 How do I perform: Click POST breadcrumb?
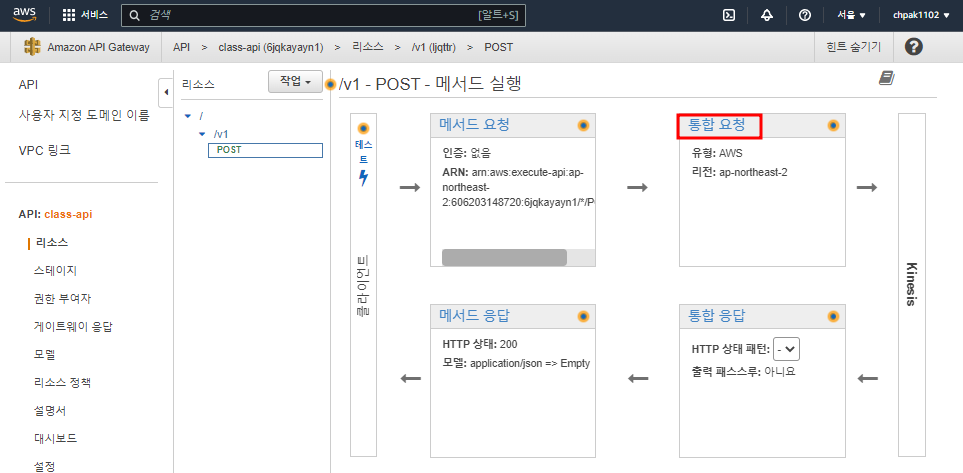[x=499, y=47]
